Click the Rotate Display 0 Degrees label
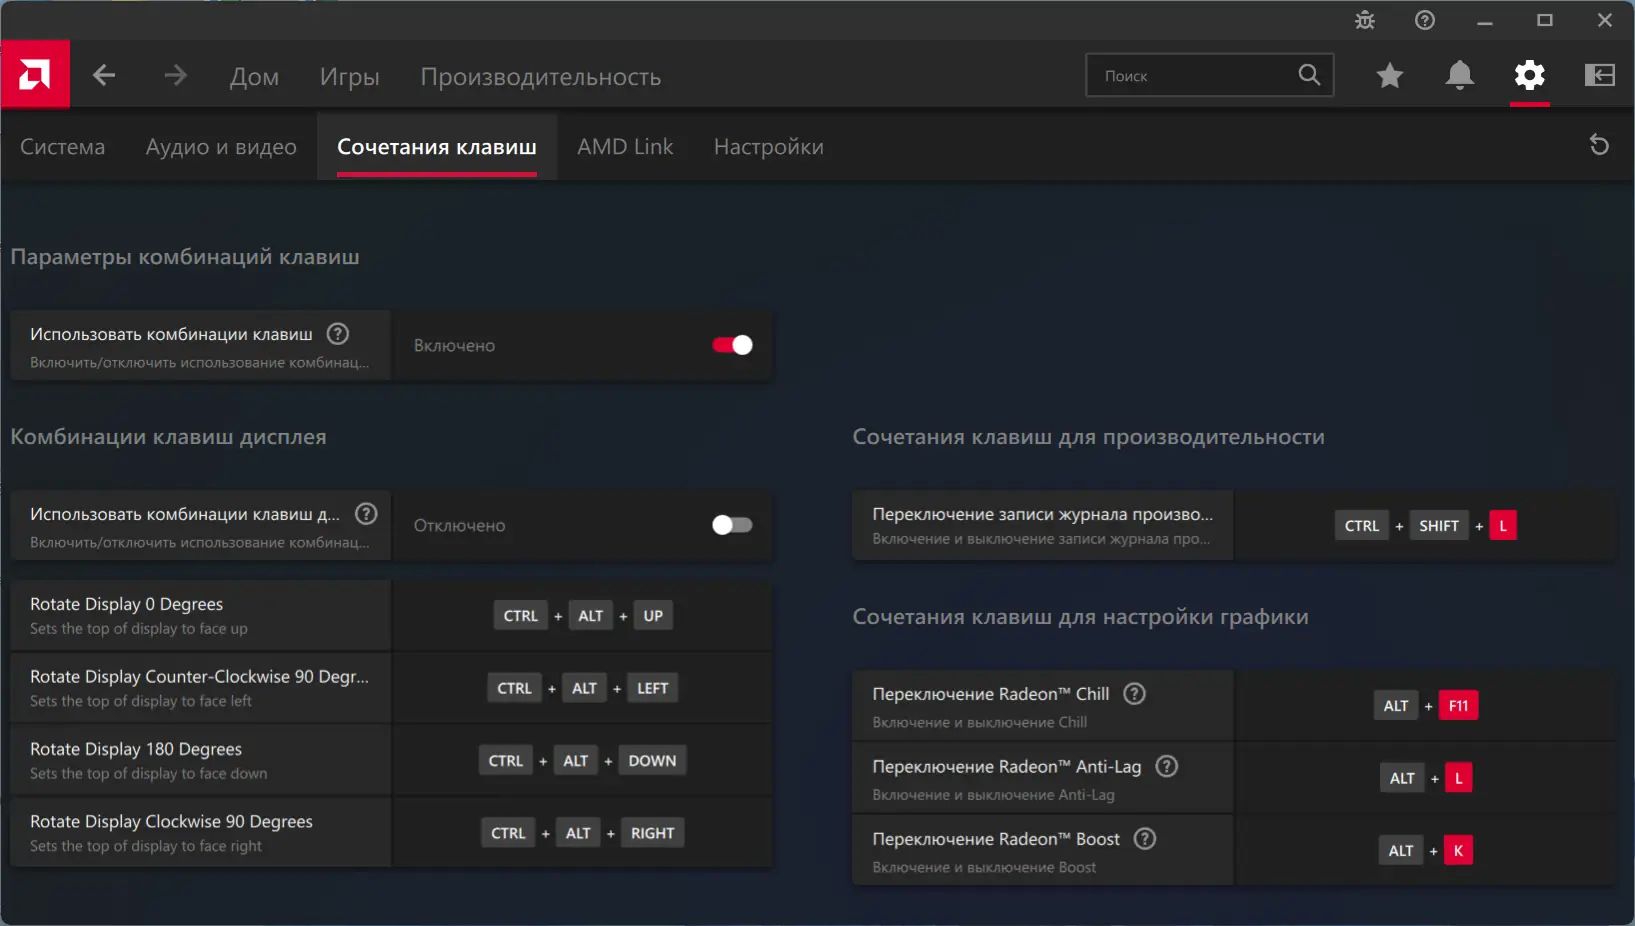Viewport: 1635px width, 926px height. coord(126,604)
